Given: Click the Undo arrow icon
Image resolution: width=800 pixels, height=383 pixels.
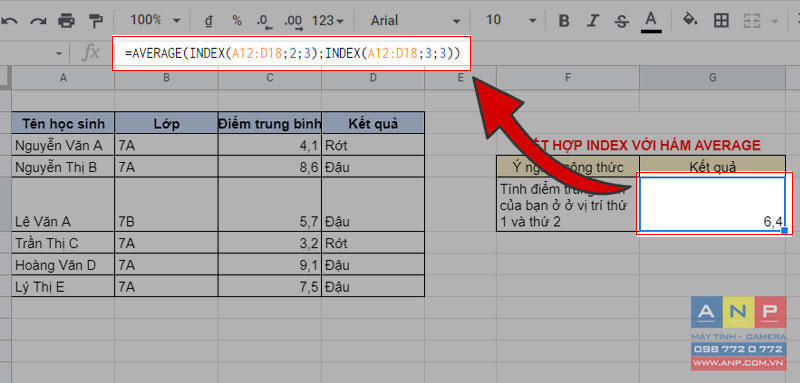Looking at the screenshot, I should [x=9, y=21].
